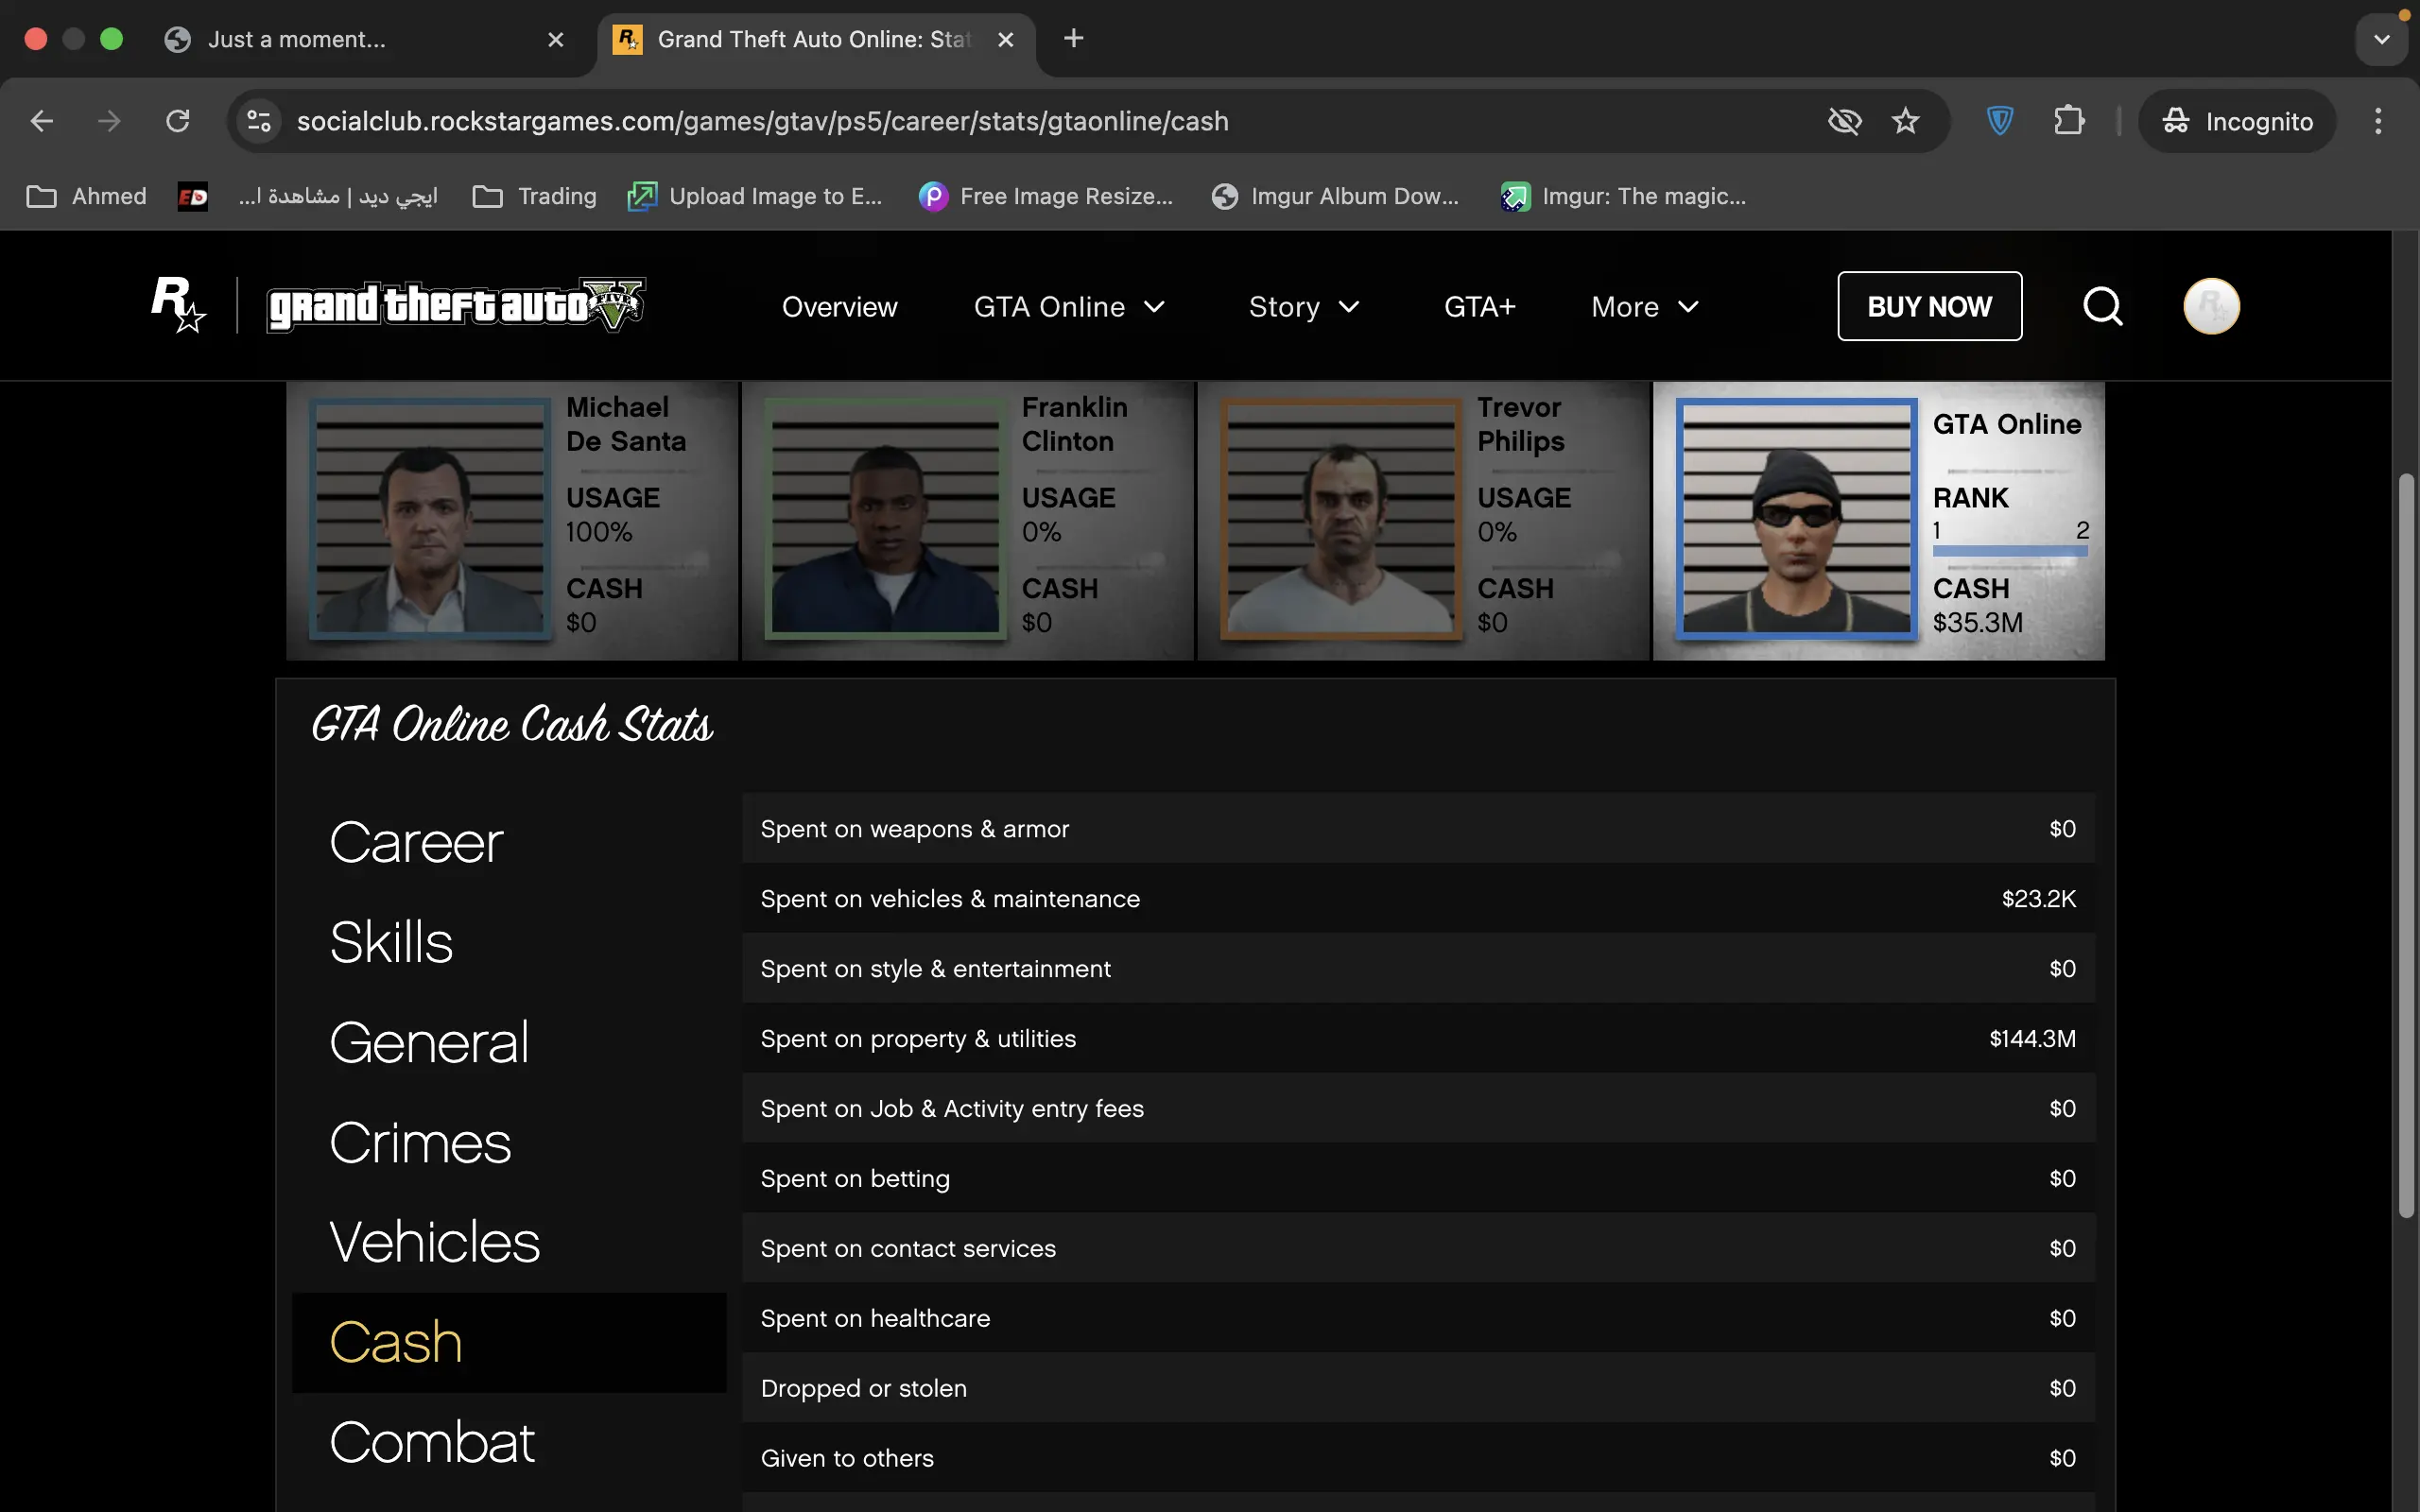Click the Rockstar Games logo
The image size is (2420, 1512).
[x=177, y=305]
